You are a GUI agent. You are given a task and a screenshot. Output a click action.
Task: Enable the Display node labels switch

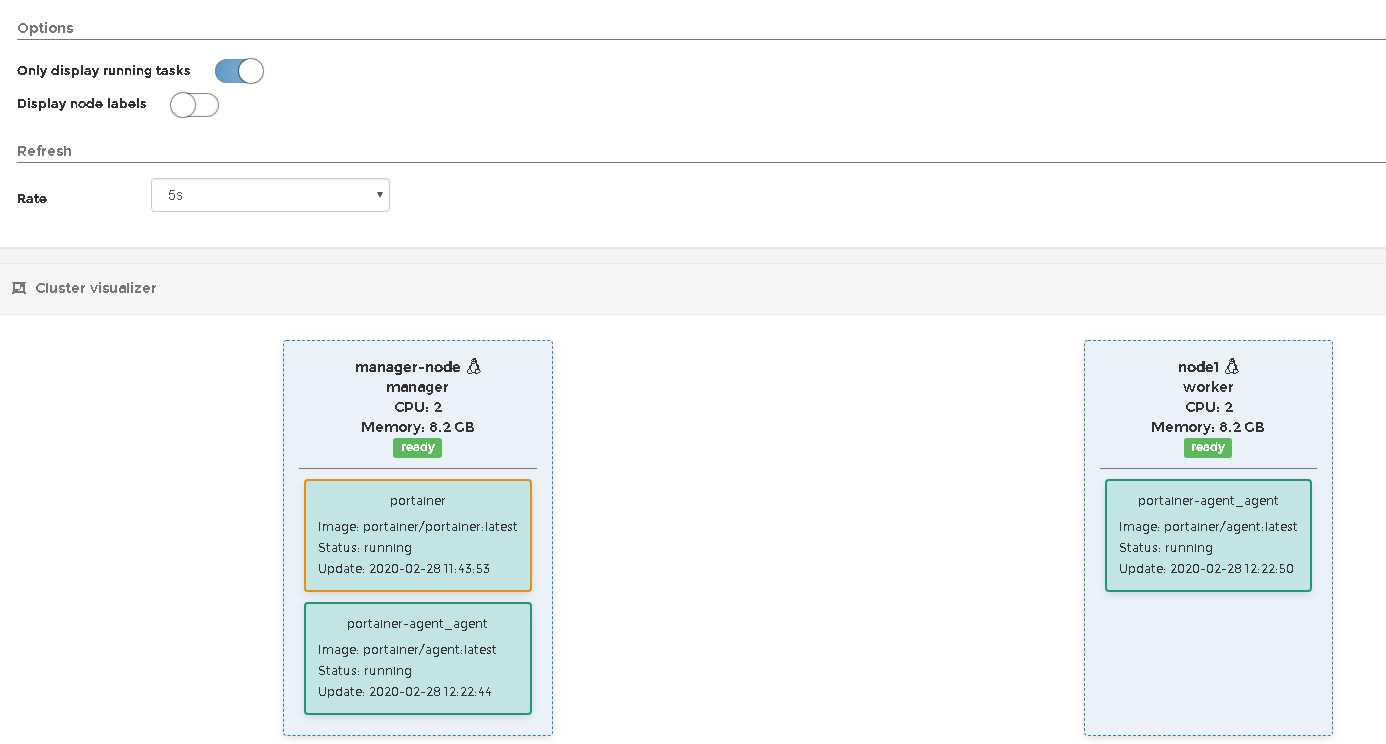[x=194, y=105]
